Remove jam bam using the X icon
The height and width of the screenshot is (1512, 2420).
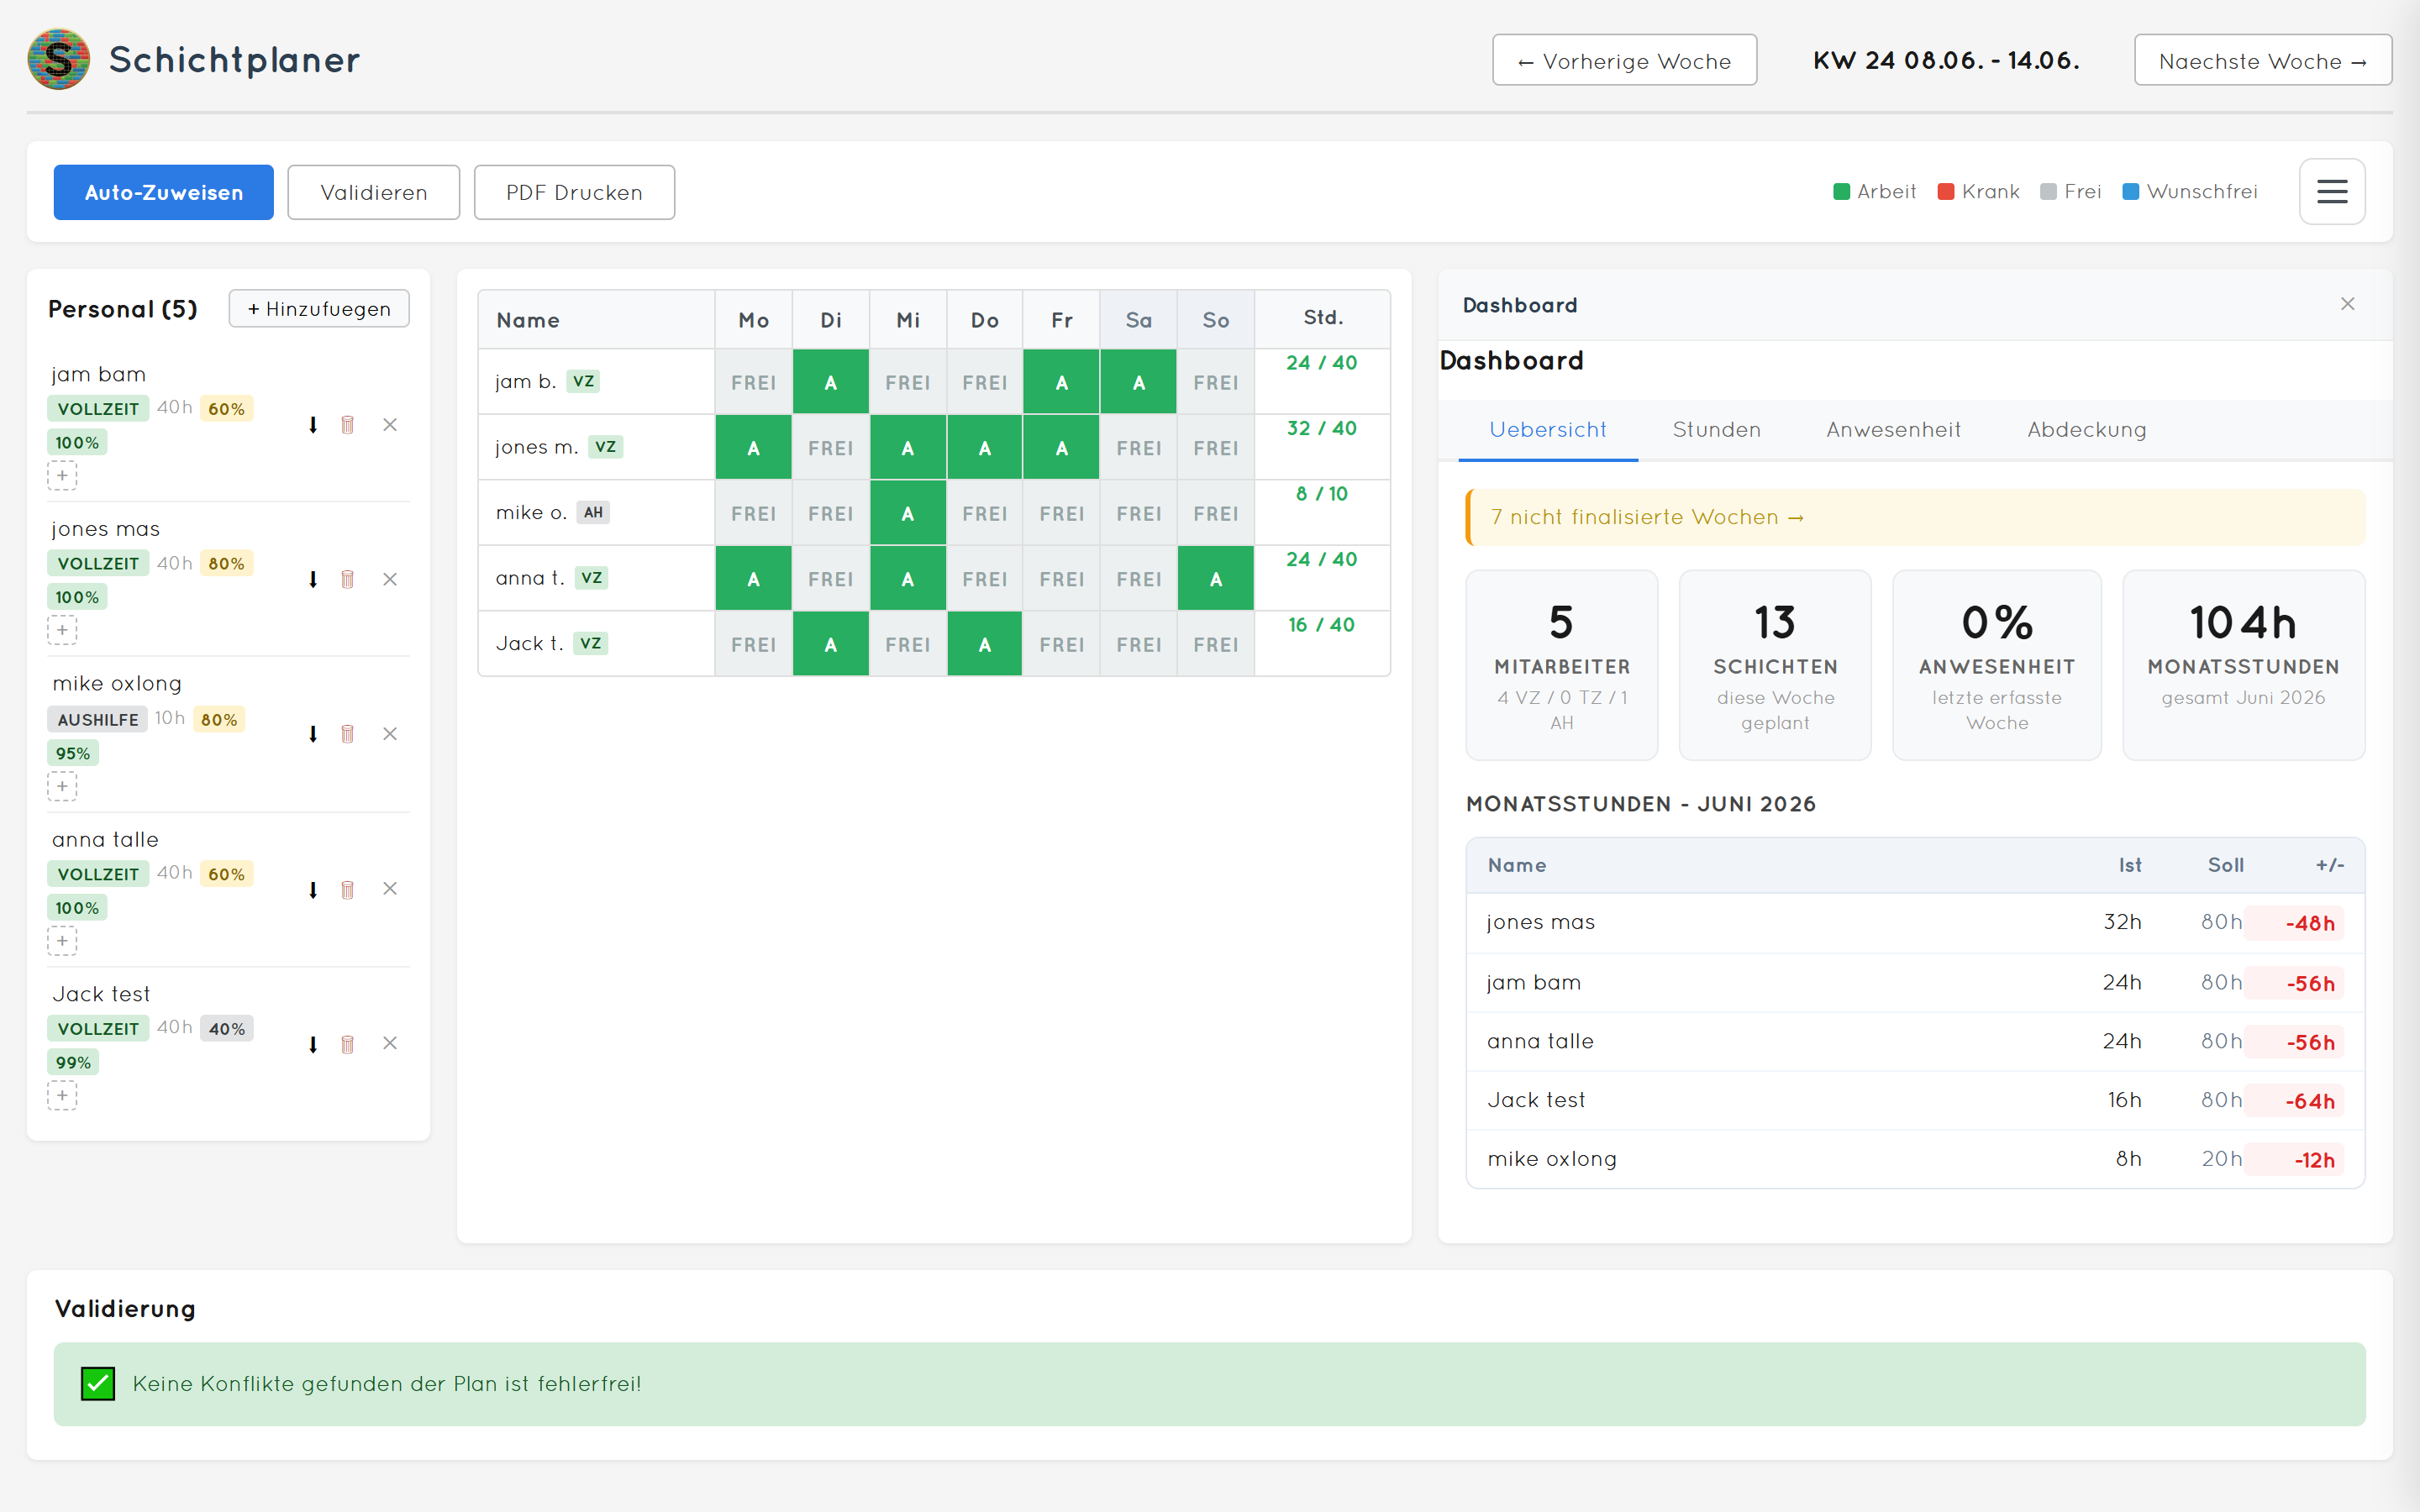(x=390, y=425)
